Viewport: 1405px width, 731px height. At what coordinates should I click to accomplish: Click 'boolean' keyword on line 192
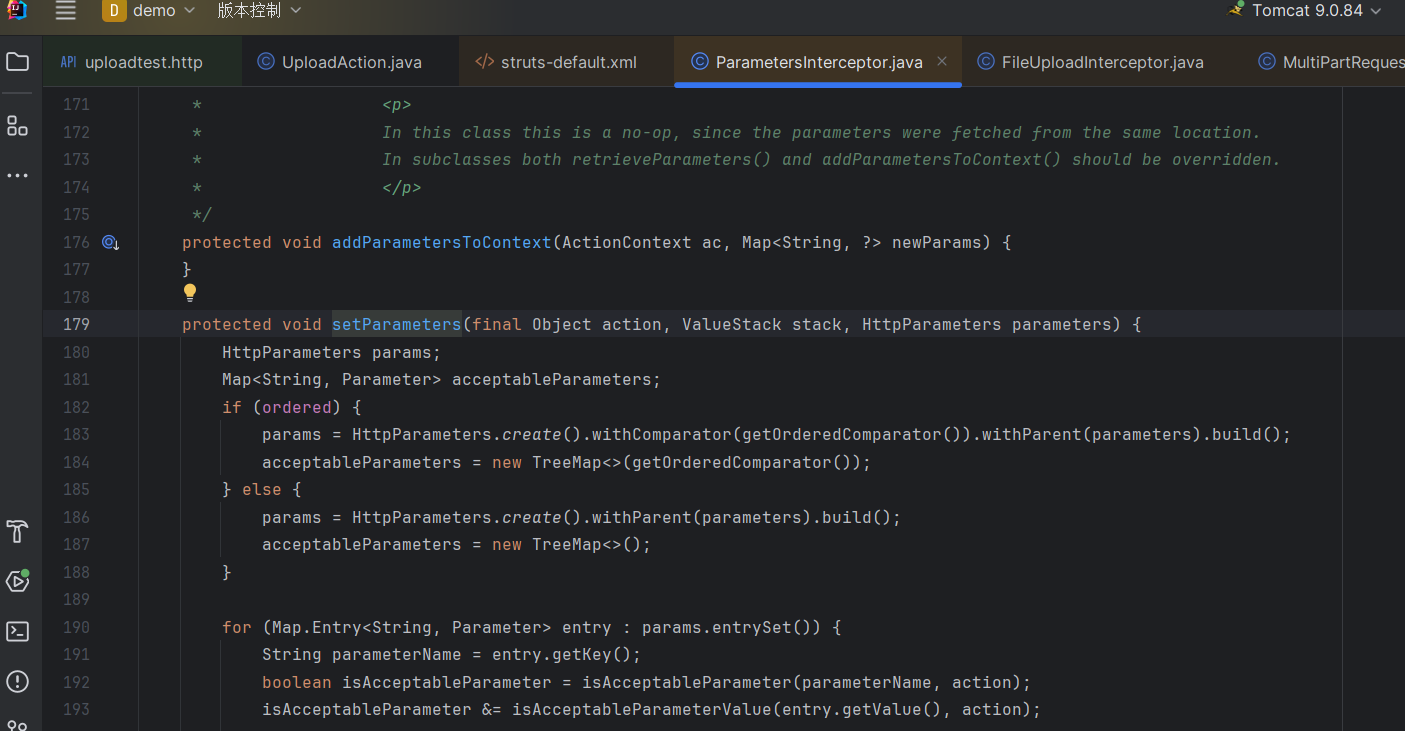click(x=297, y=682)
